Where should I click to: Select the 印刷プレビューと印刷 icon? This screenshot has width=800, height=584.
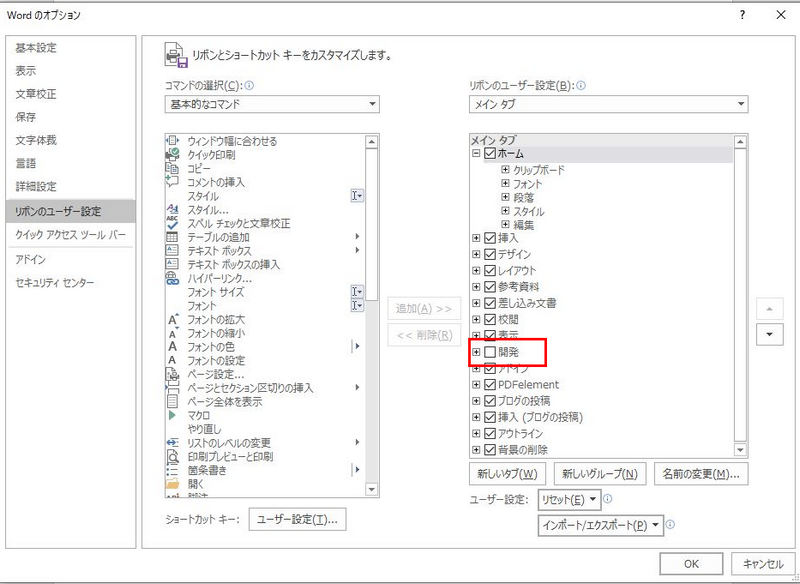tap(172, 456)
